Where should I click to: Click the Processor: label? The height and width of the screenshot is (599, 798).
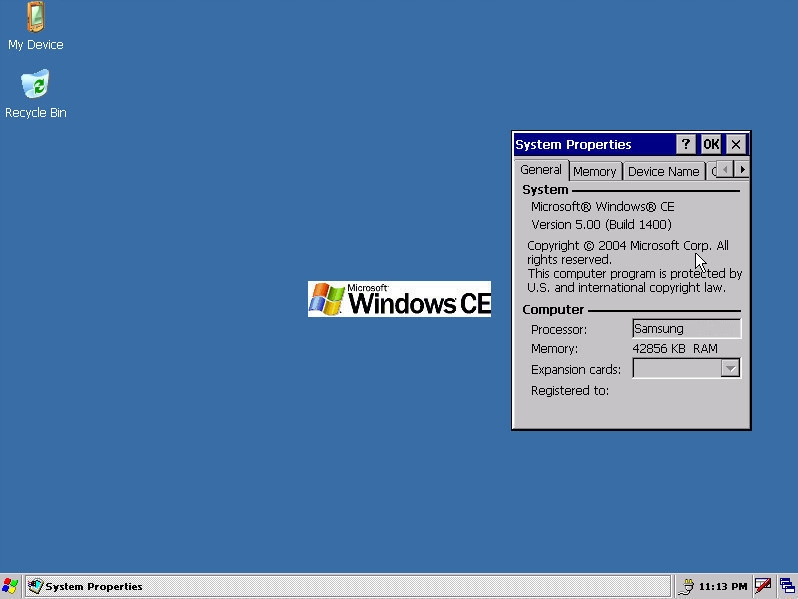[559, 330]
